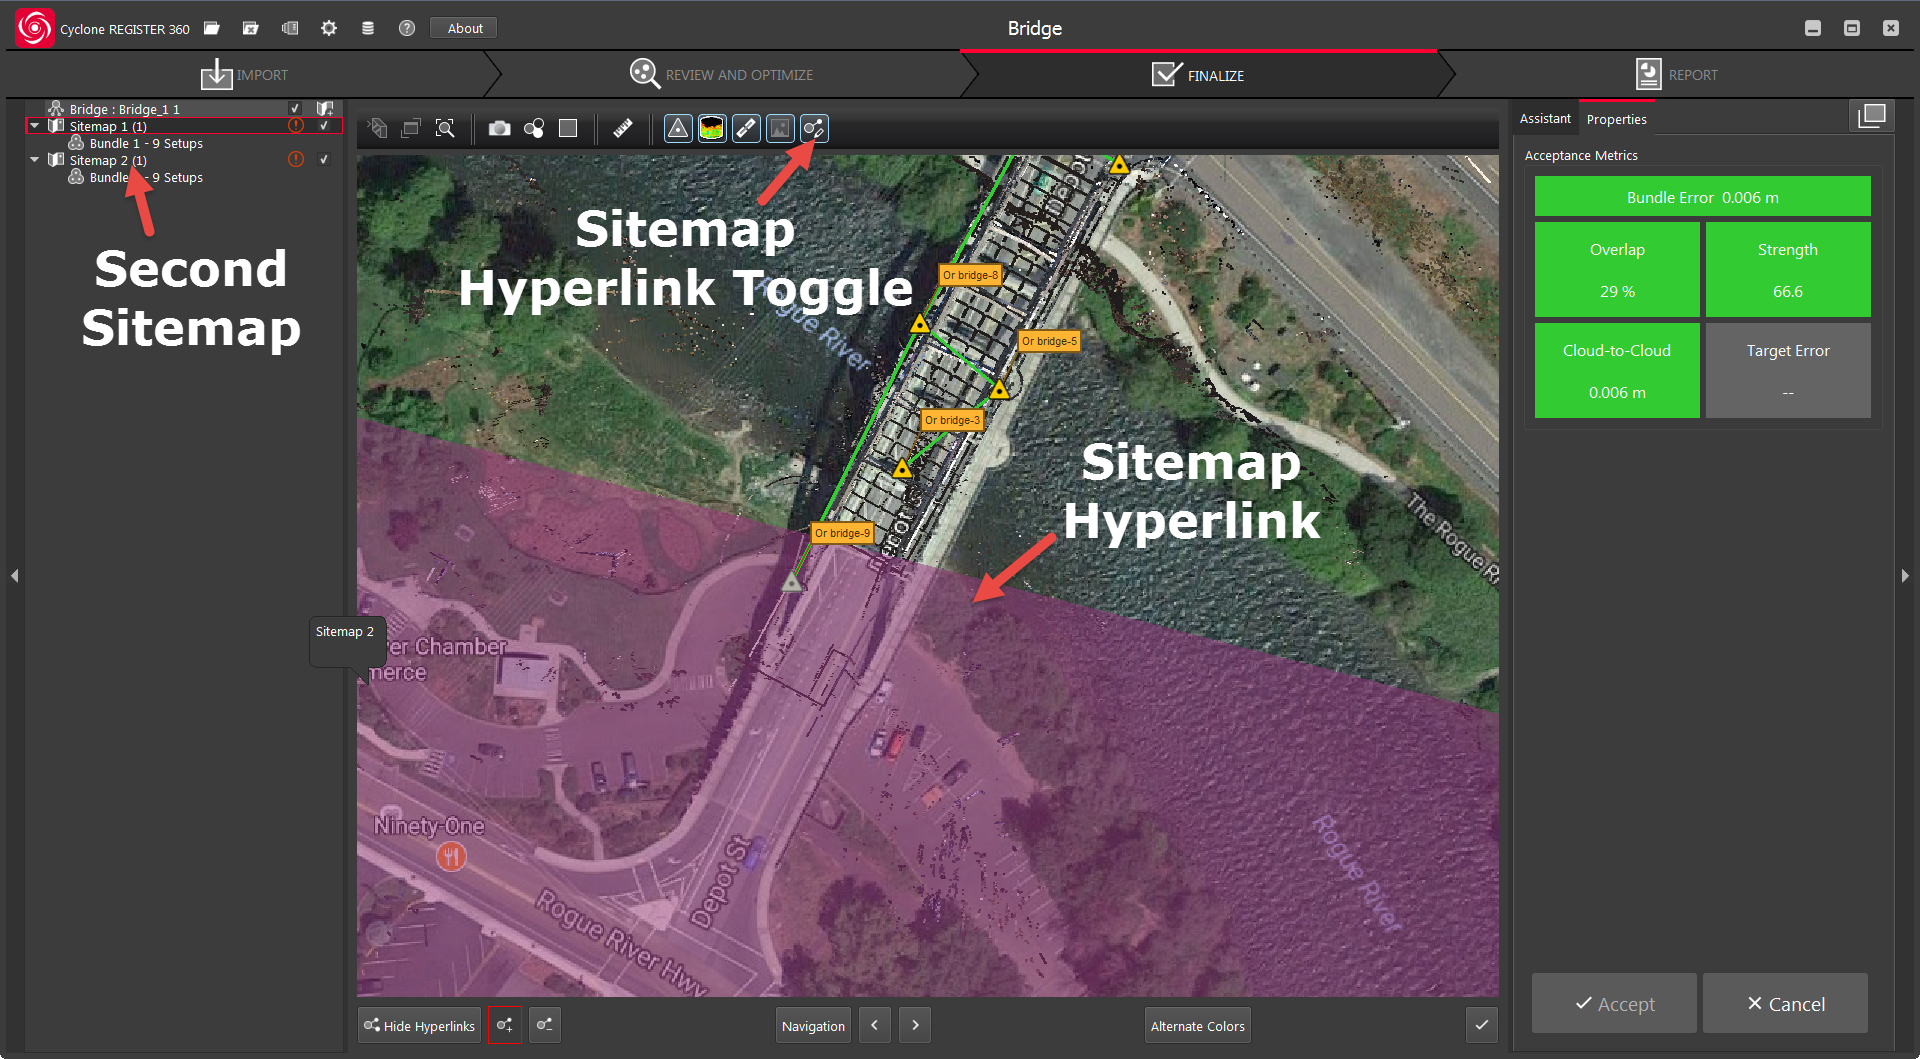Open the settings gear icon
1920x1059 pixels.
329,28
